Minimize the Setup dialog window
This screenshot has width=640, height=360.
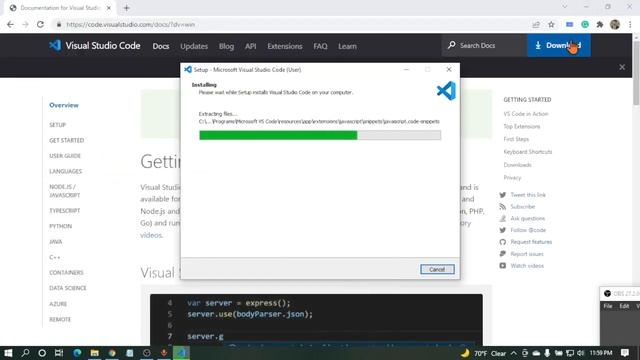406,69
